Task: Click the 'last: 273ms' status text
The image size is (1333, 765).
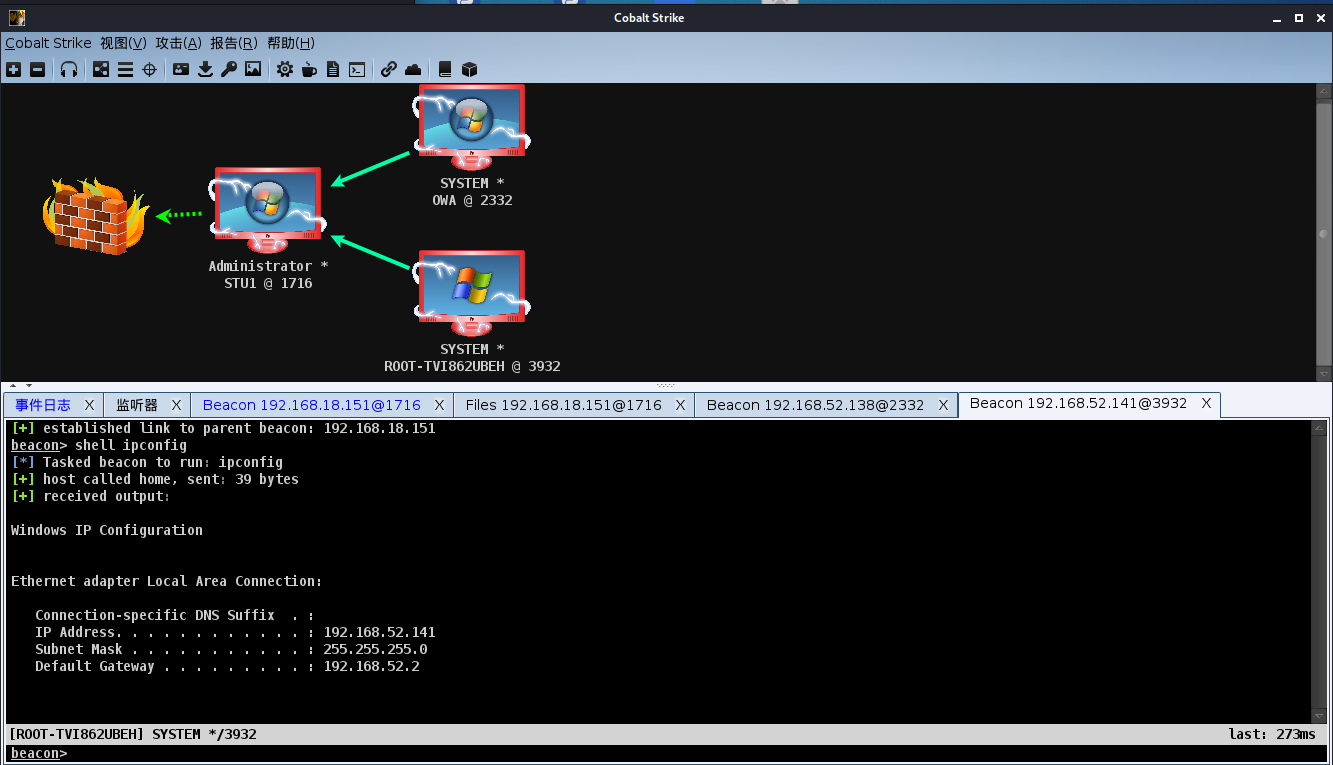Action: (x=1272, y=734)
